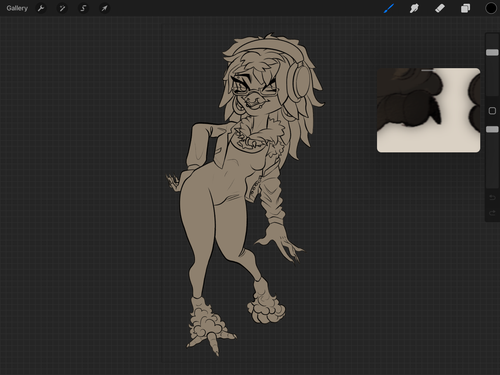Open the Layers panel
Image resolution: width=500 pixels, height=375 pixels.
click(465, 8)
